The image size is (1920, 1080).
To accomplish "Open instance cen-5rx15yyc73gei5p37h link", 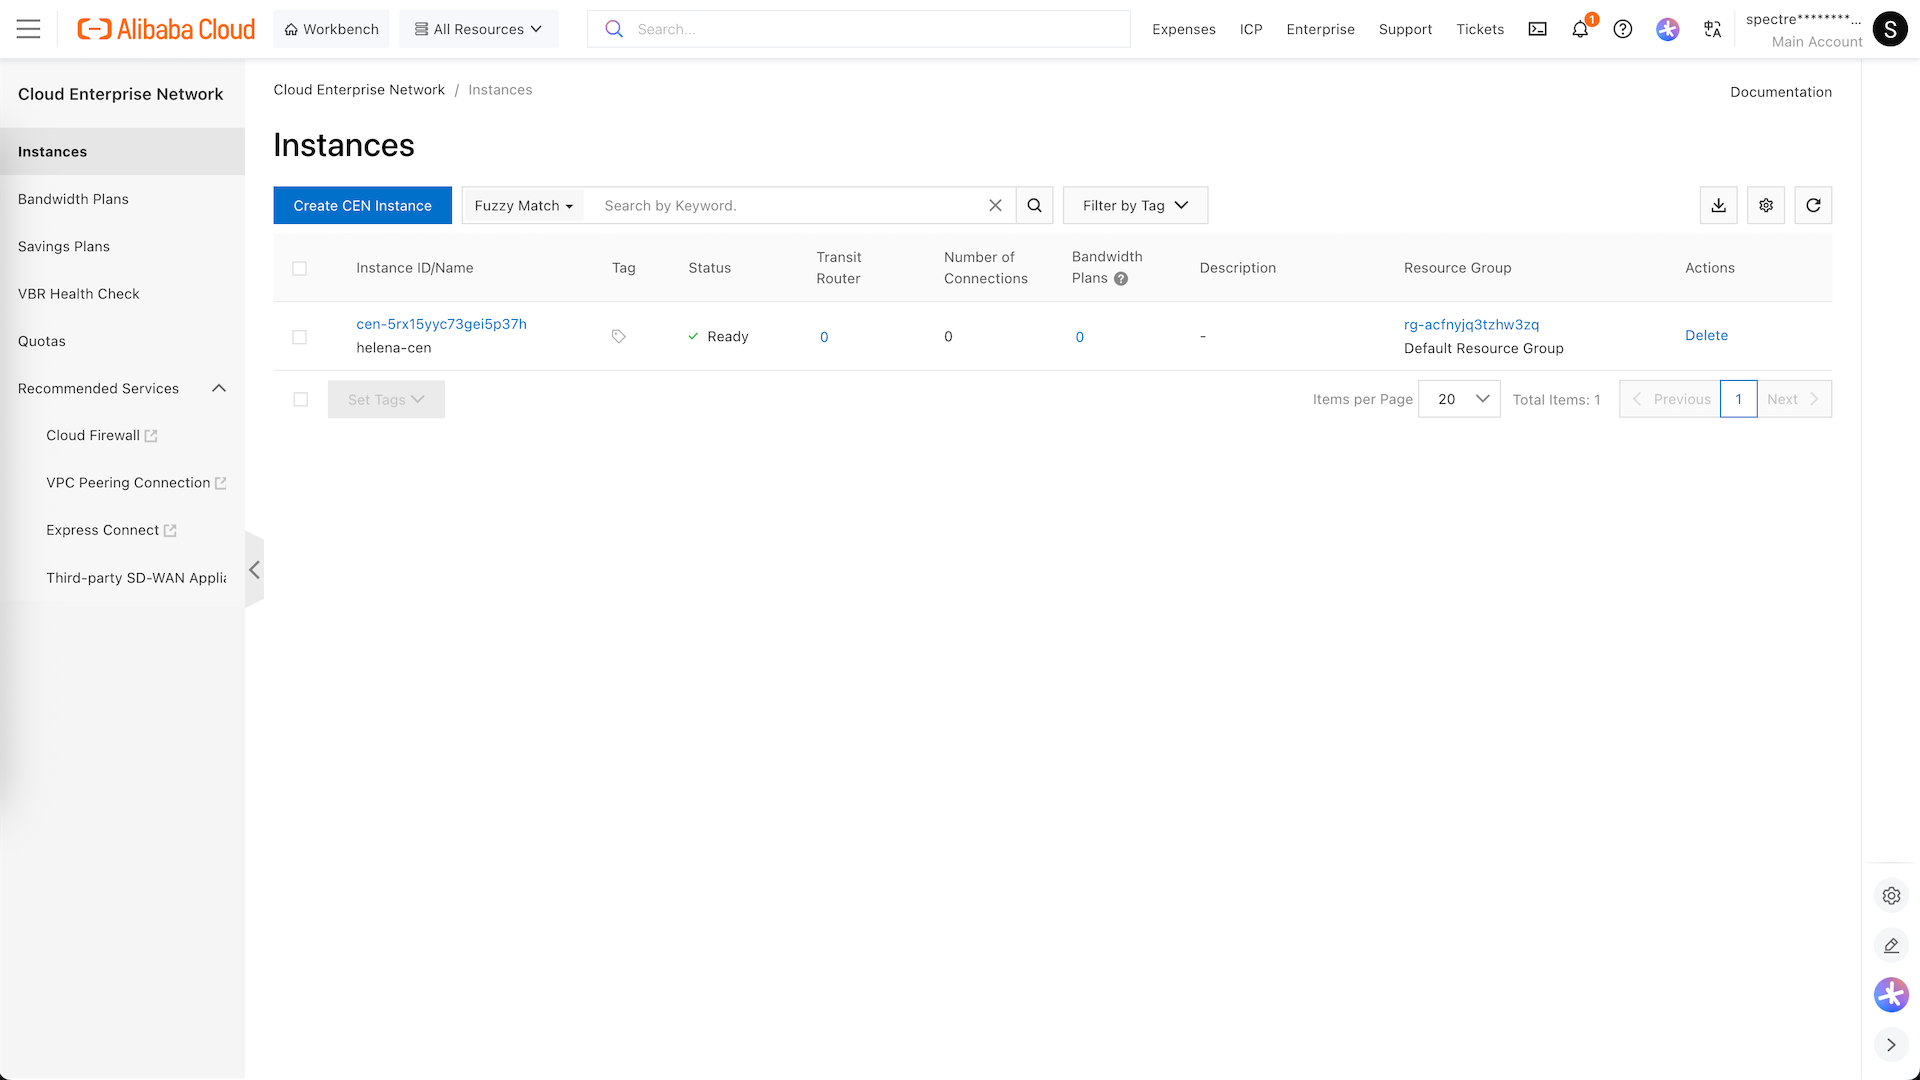I will pos(441,324).
